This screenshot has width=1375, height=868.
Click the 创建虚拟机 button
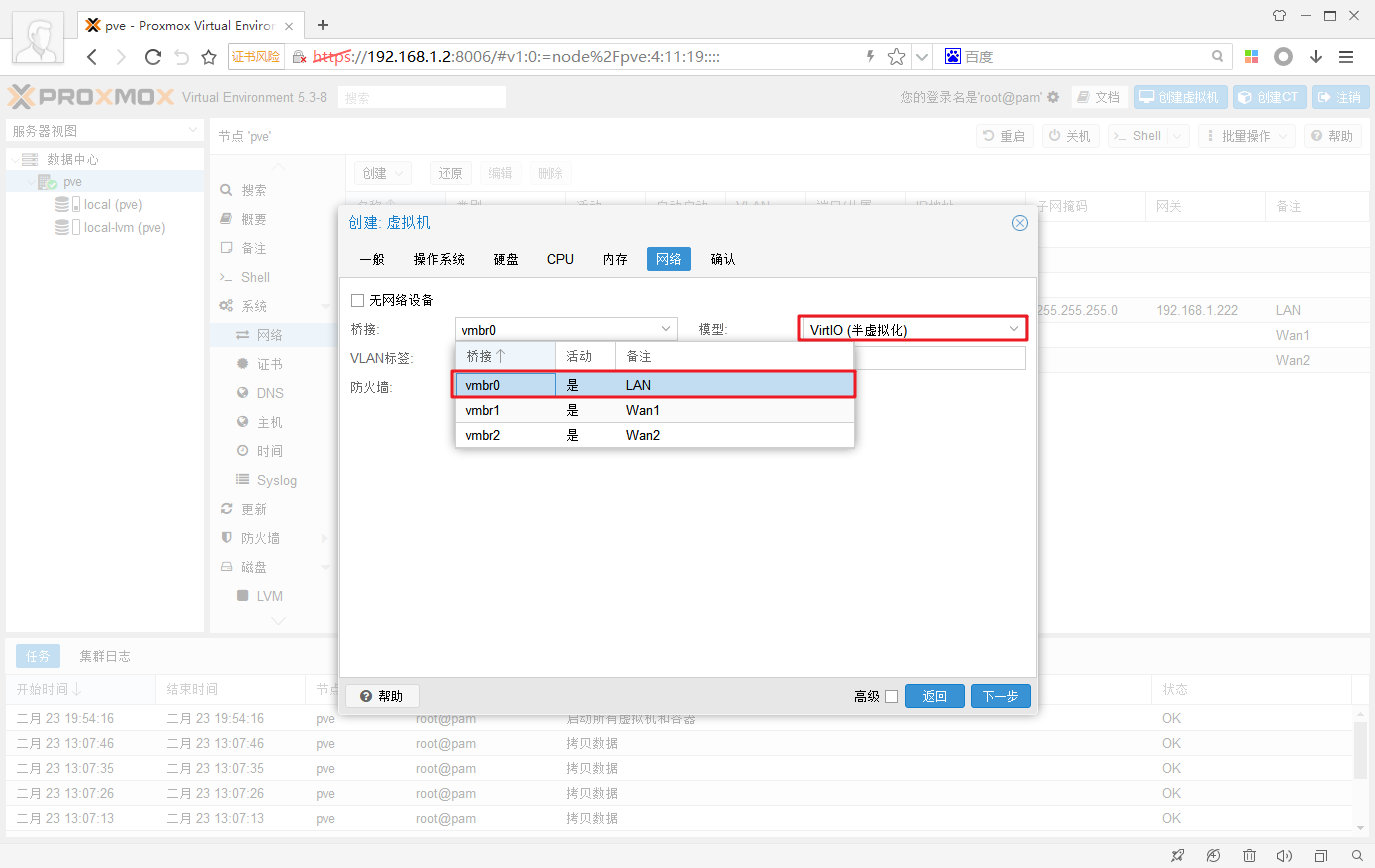[x=1180, y=97]
